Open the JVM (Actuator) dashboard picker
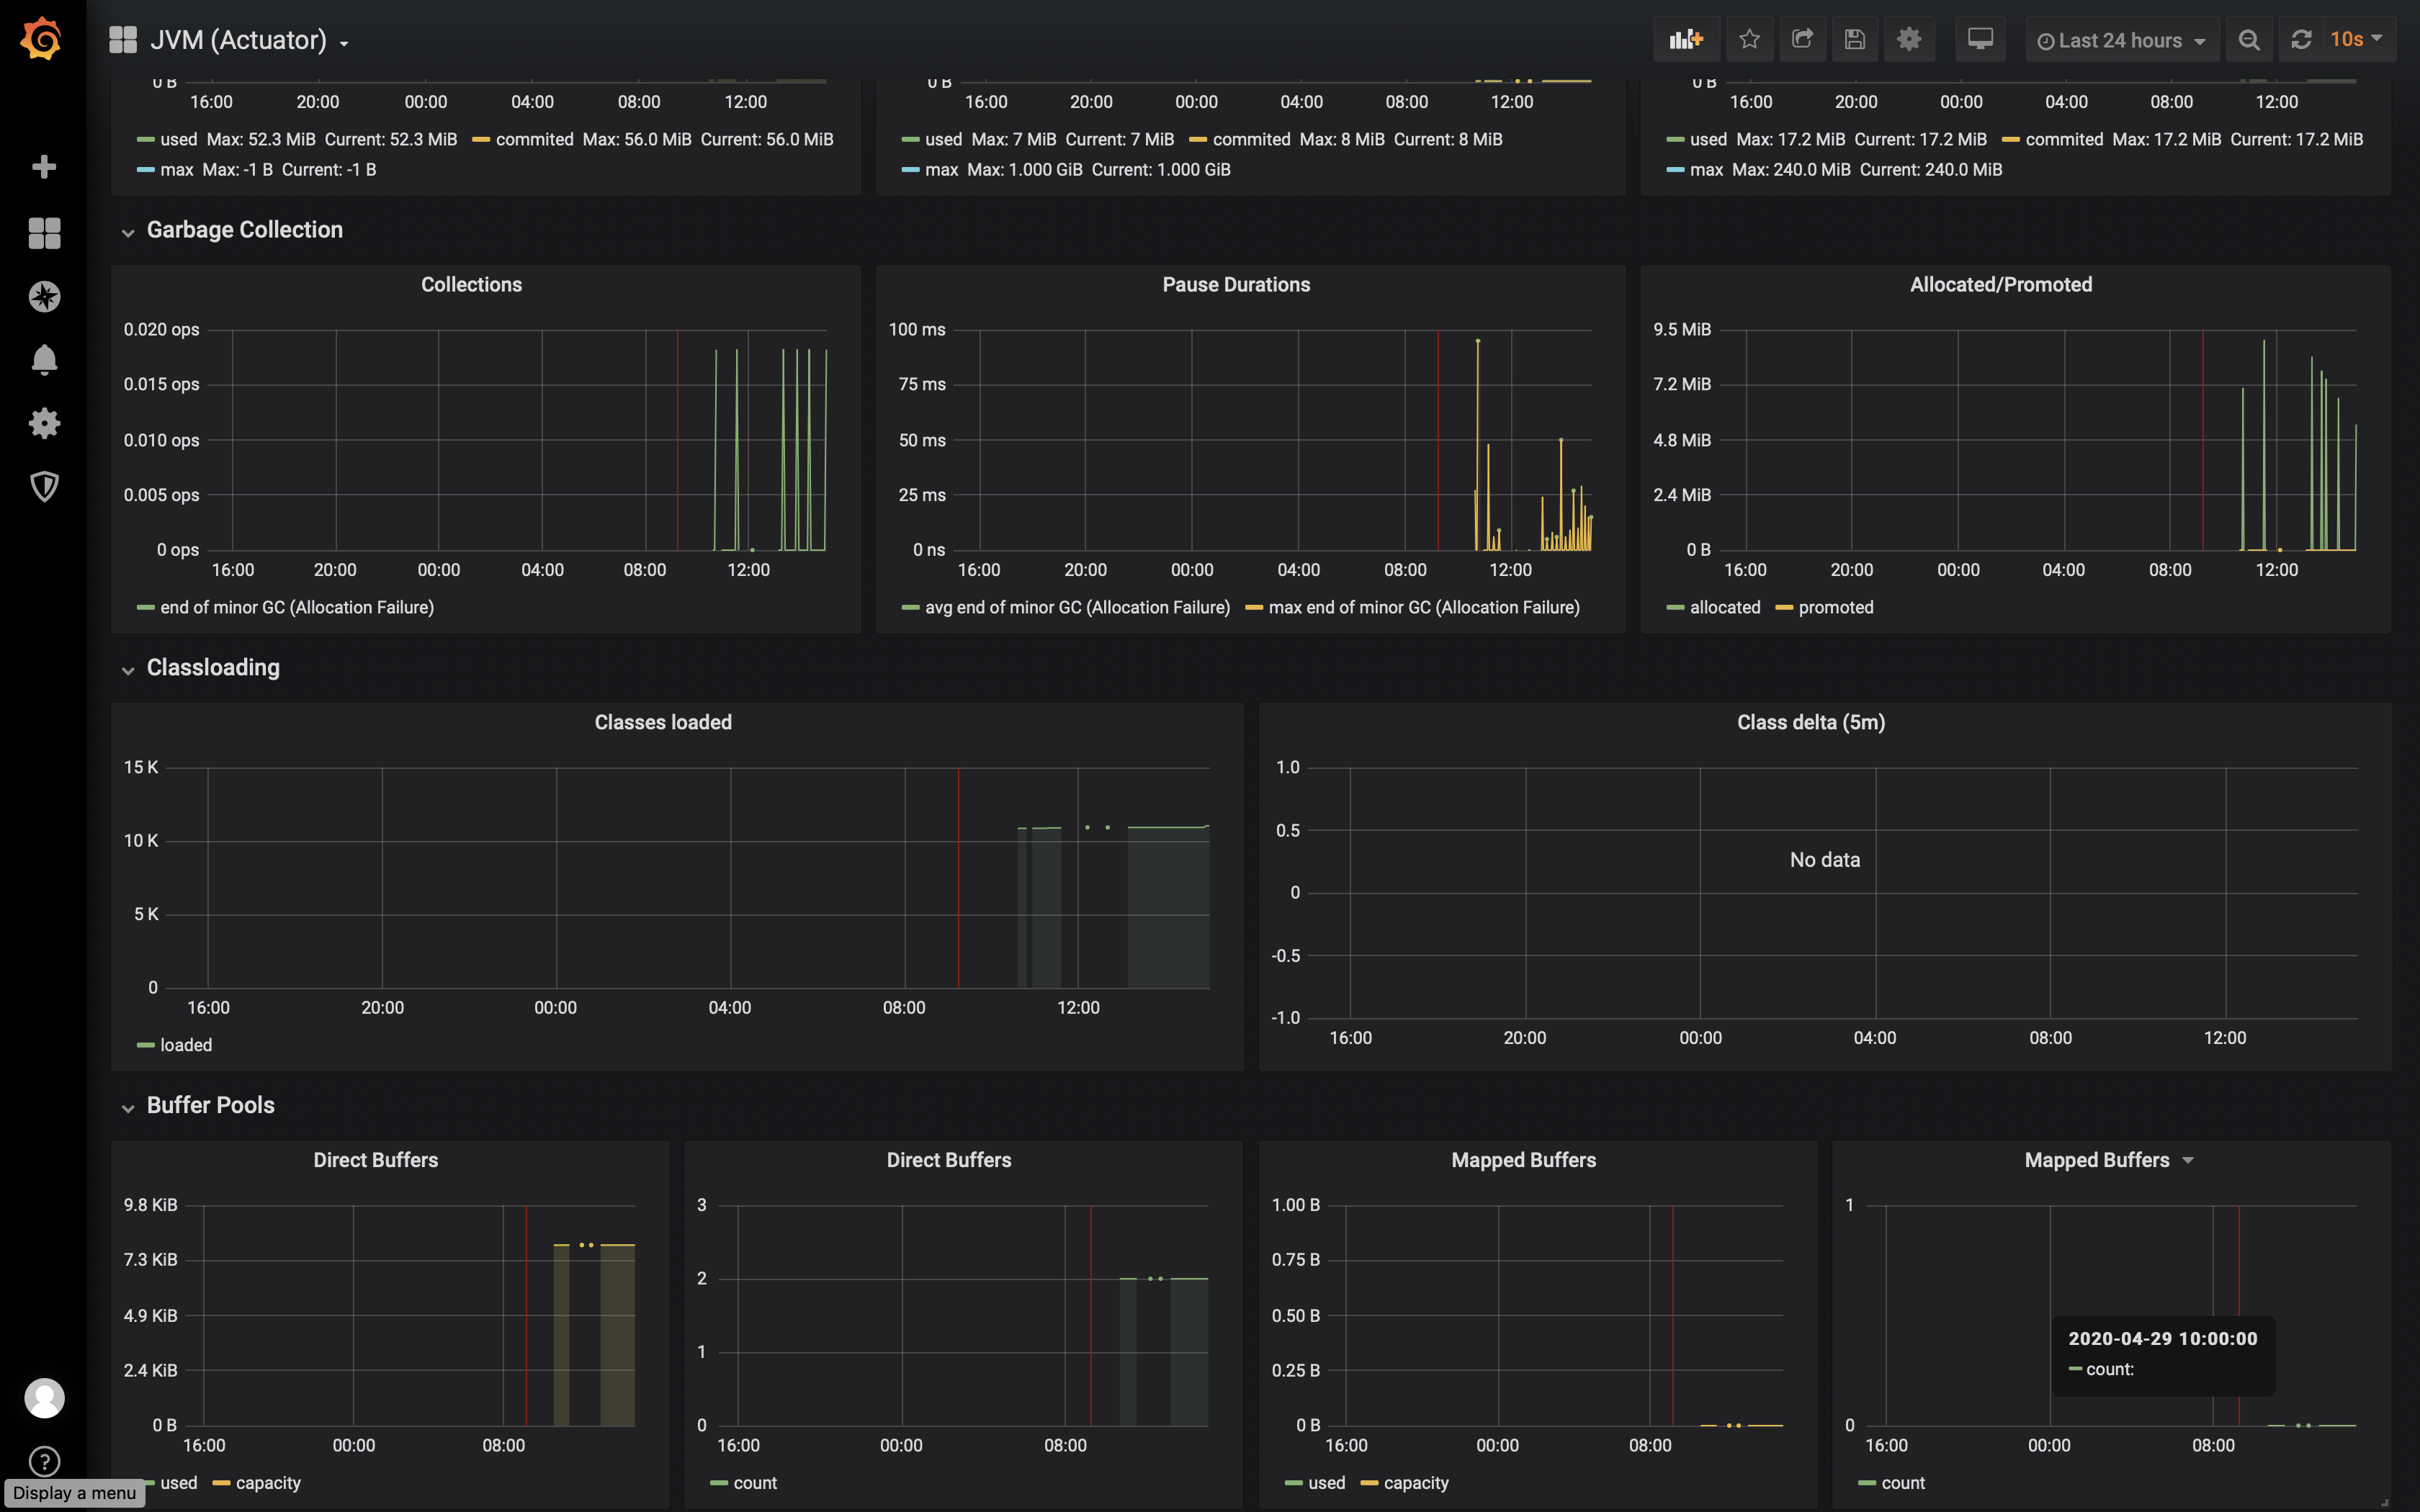Image resolution: width=2420 pixels, height=1512 pixels. (x=238, y=40)
